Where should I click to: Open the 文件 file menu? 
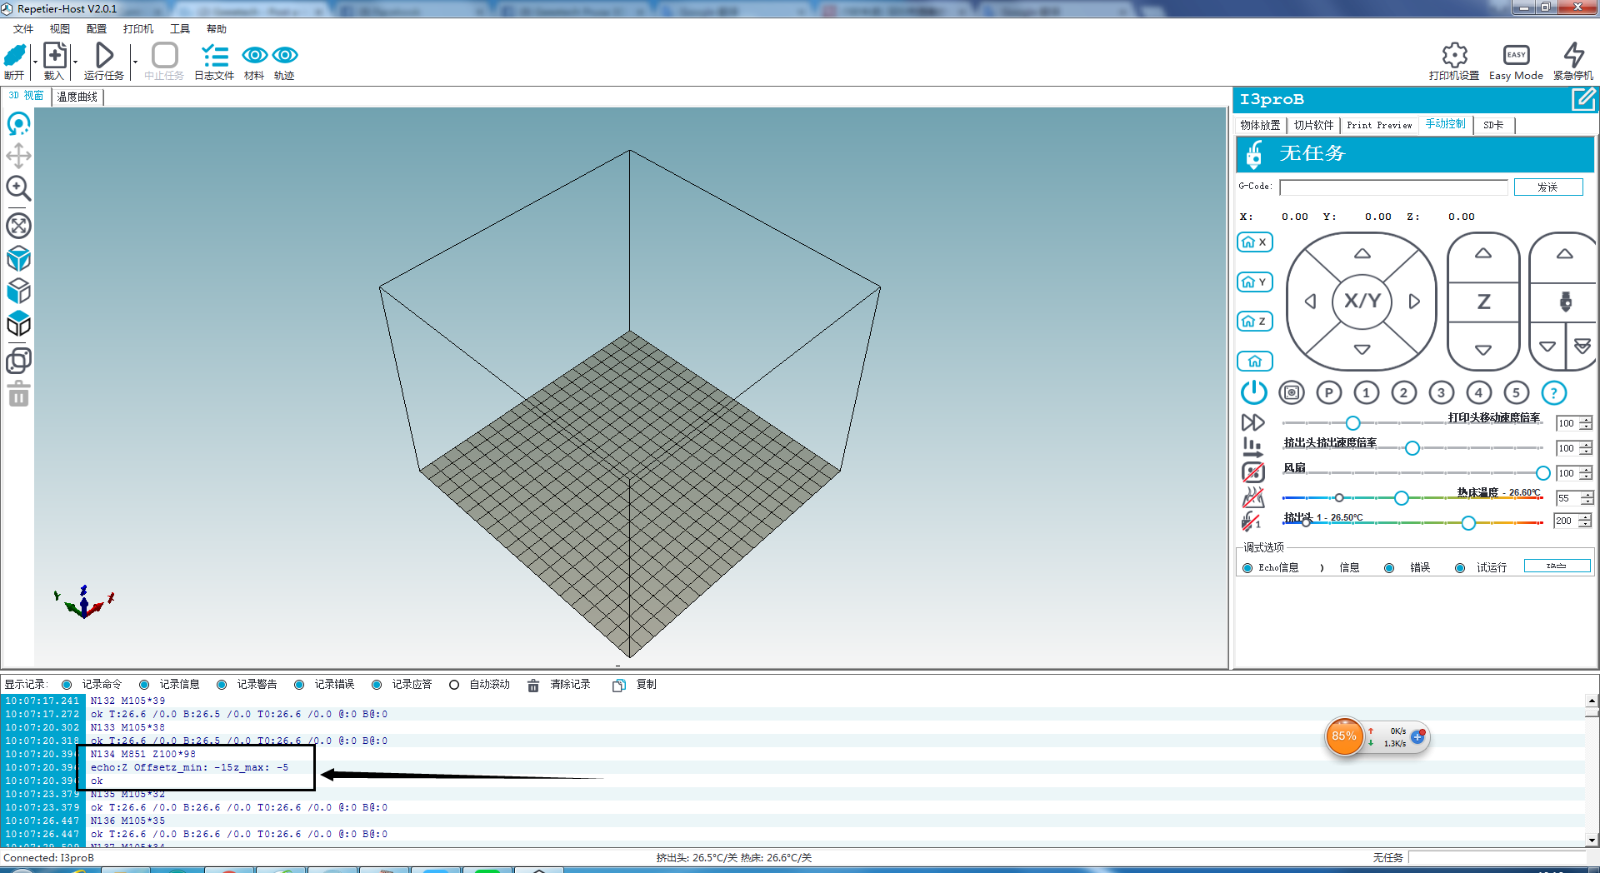click(x=23, y=29)
